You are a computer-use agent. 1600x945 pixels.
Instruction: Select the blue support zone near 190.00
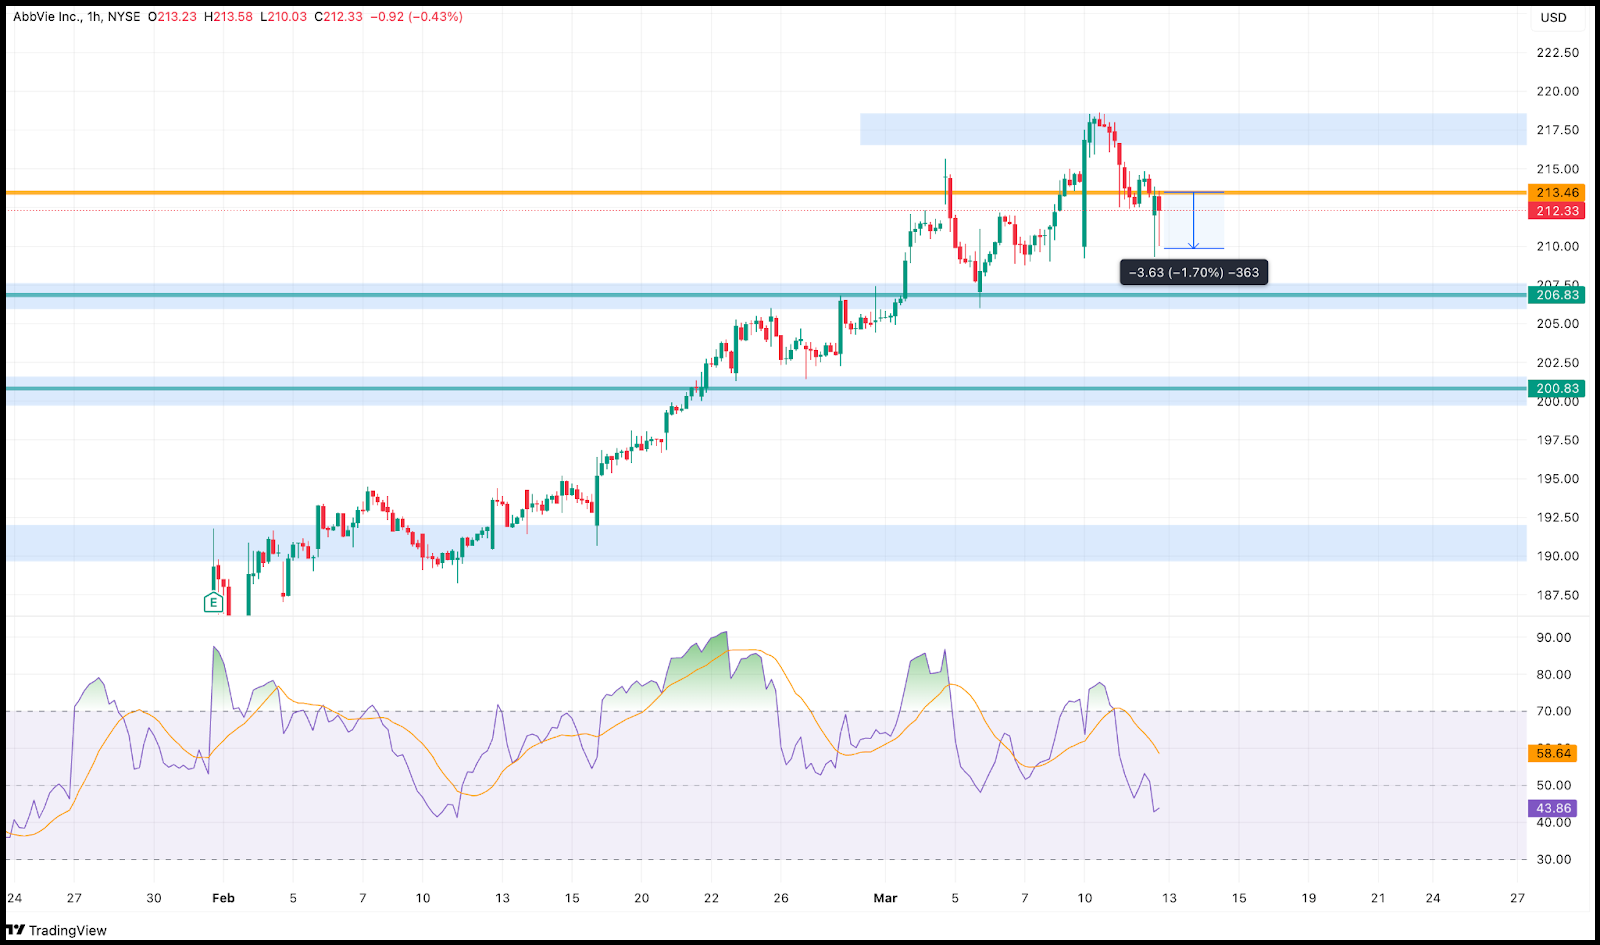point(766,543)
